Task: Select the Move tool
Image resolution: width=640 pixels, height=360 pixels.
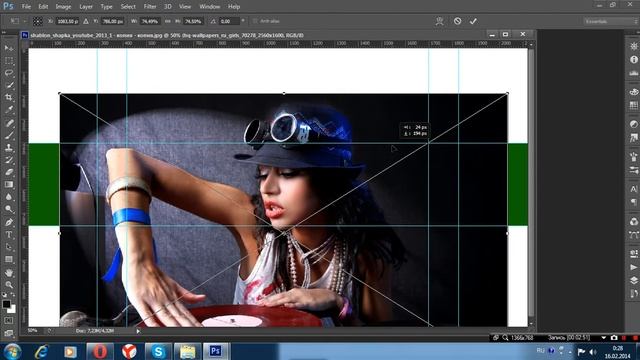Action: [9, 48]
